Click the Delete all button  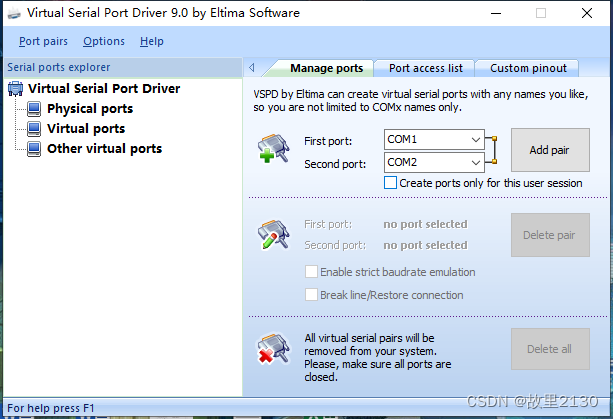pyautogui.click(x=550, y=349)
